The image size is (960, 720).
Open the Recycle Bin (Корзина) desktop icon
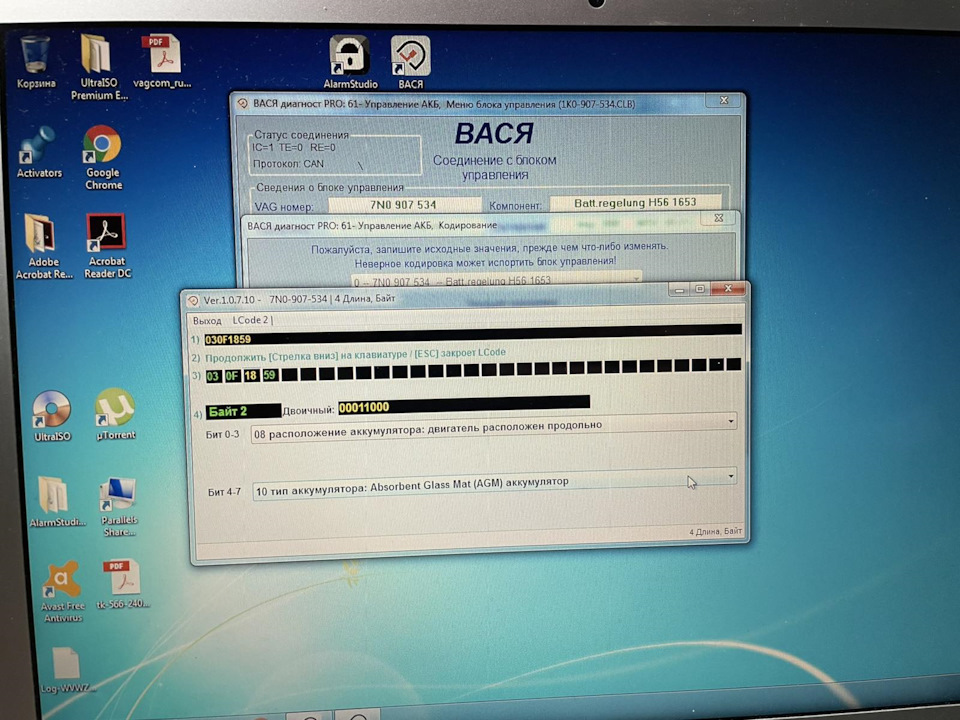pyautogui.click(x=35, y=62)
